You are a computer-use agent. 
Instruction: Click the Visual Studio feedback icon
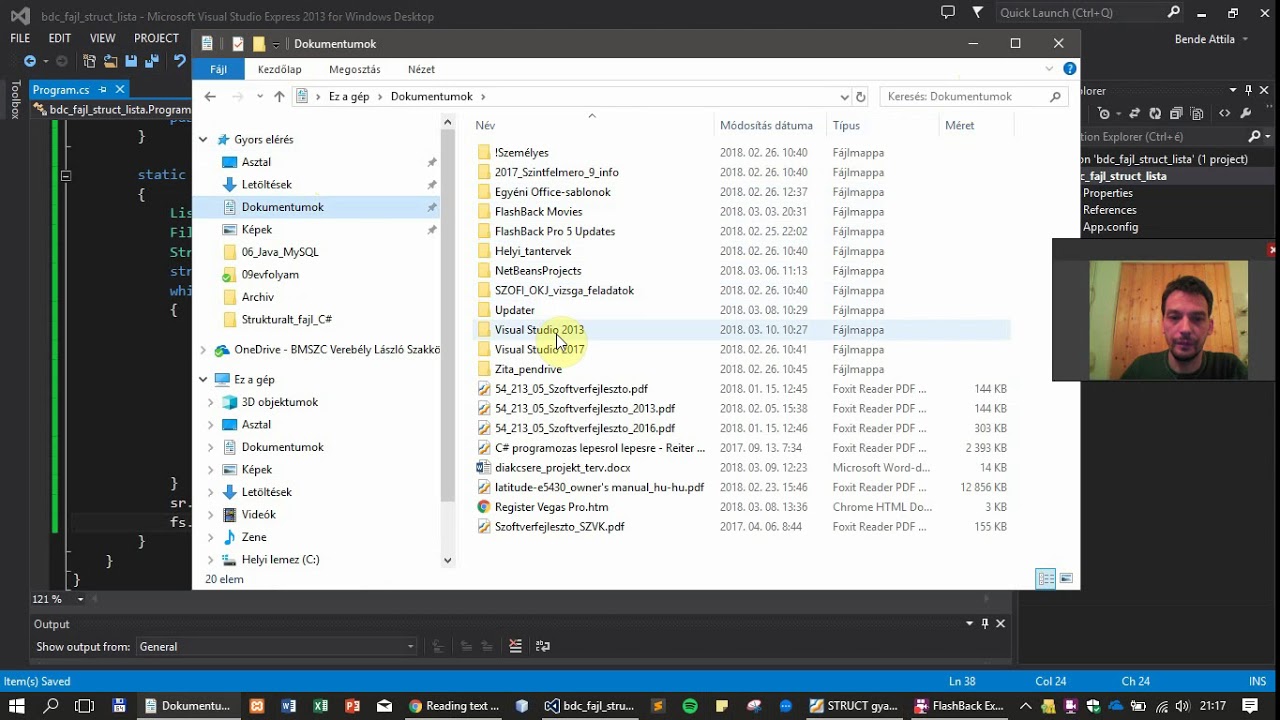click(x=948, y=13)
